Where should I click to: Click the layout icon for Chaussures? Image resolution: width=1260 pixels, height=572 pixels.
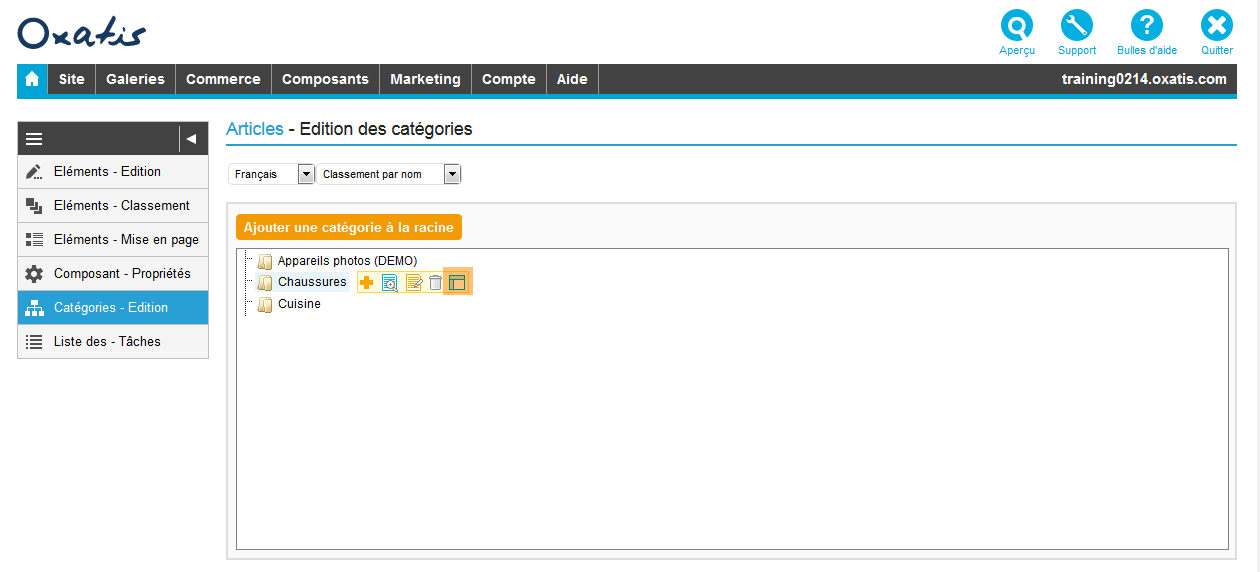click(x=457, y=283)
